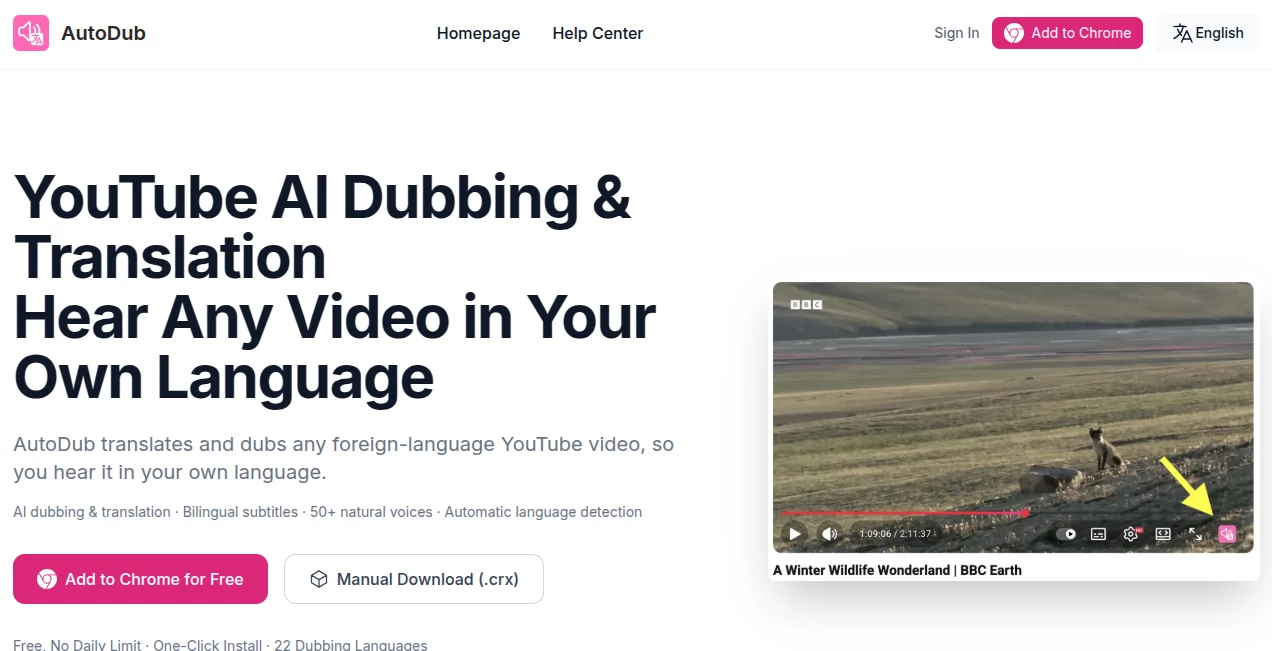Click the BBC wildlife video preview
Viewport: 1272px width, 651px height.
(1013, 417)
